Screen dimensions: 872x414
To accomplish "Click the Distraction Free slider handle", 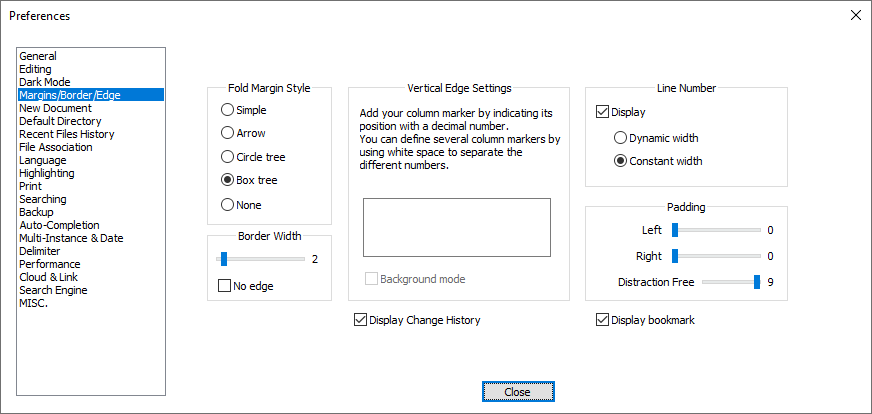I will (x=757, y=282).
